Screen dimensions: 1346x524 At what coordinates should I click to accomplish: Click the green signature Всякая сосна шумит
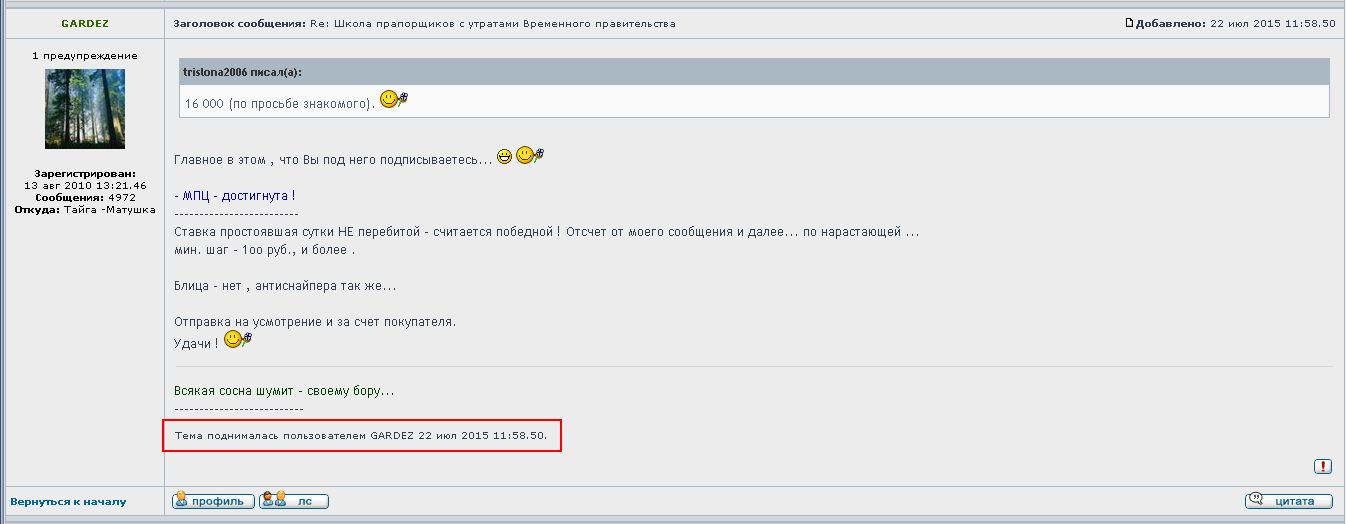(284, 391)
